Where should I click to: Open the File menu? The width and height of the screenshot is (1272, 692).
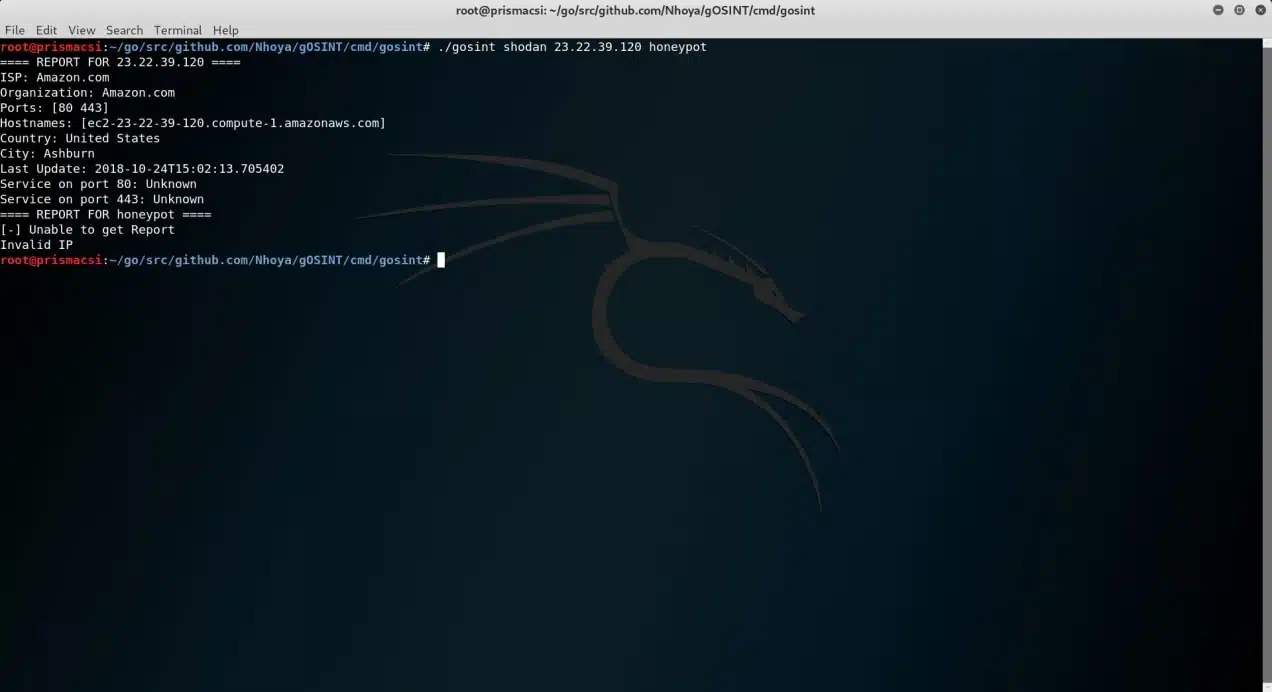(x=14, y=30)
